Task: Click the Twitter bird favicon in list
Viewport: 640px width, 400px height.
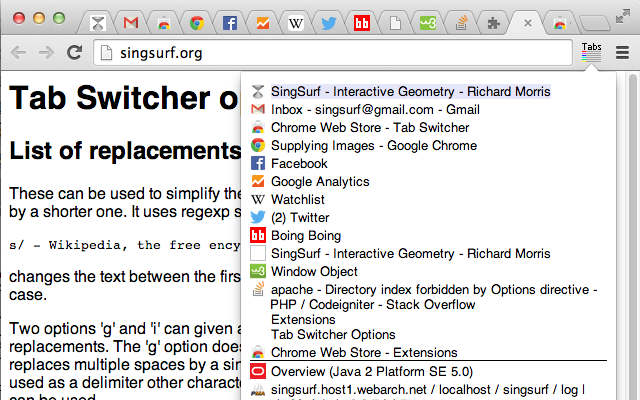Action: (x=258, y=217)
